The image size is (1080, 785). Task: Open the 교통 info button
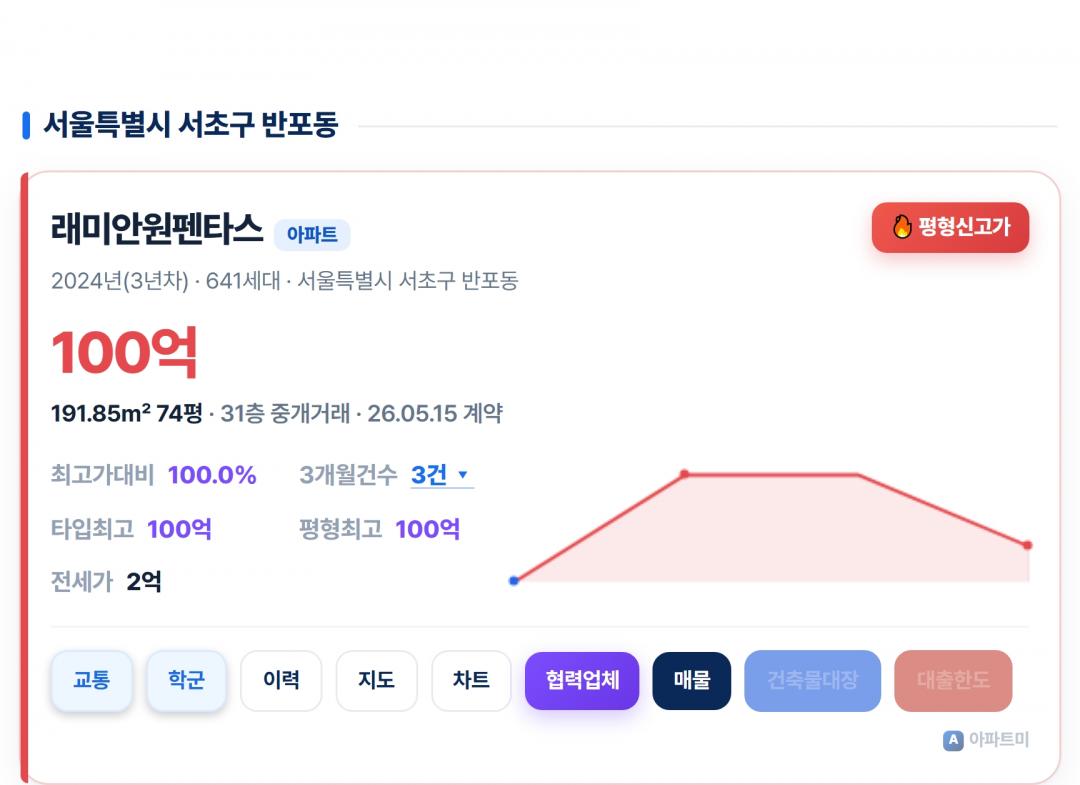tap(92, 680)
